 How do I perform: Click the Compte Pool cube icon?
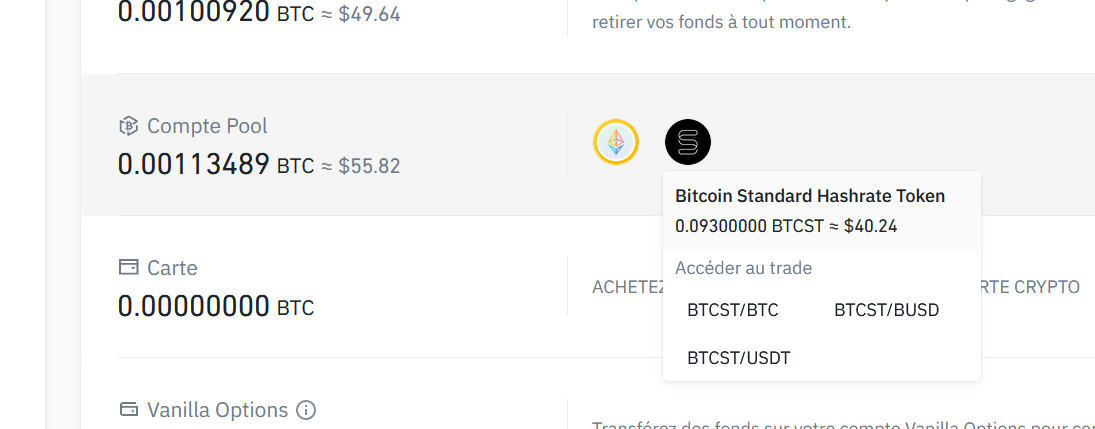[128, 126]
